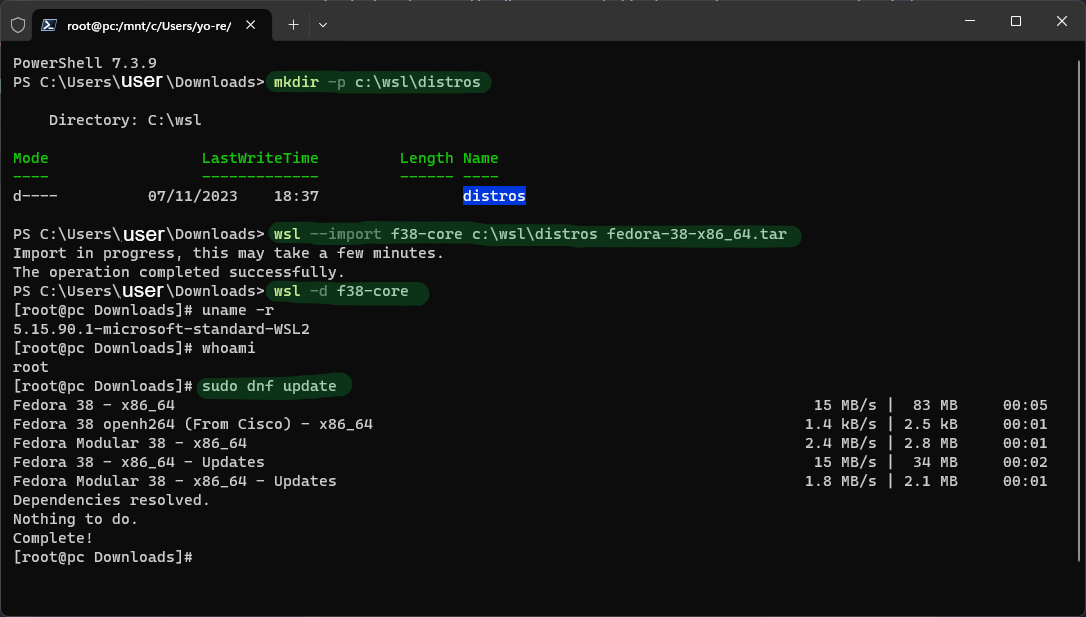Click the final [root@pc Downloads]# prompt
1086x617 pixels.
pyautogui.click(x=100, y=556)
